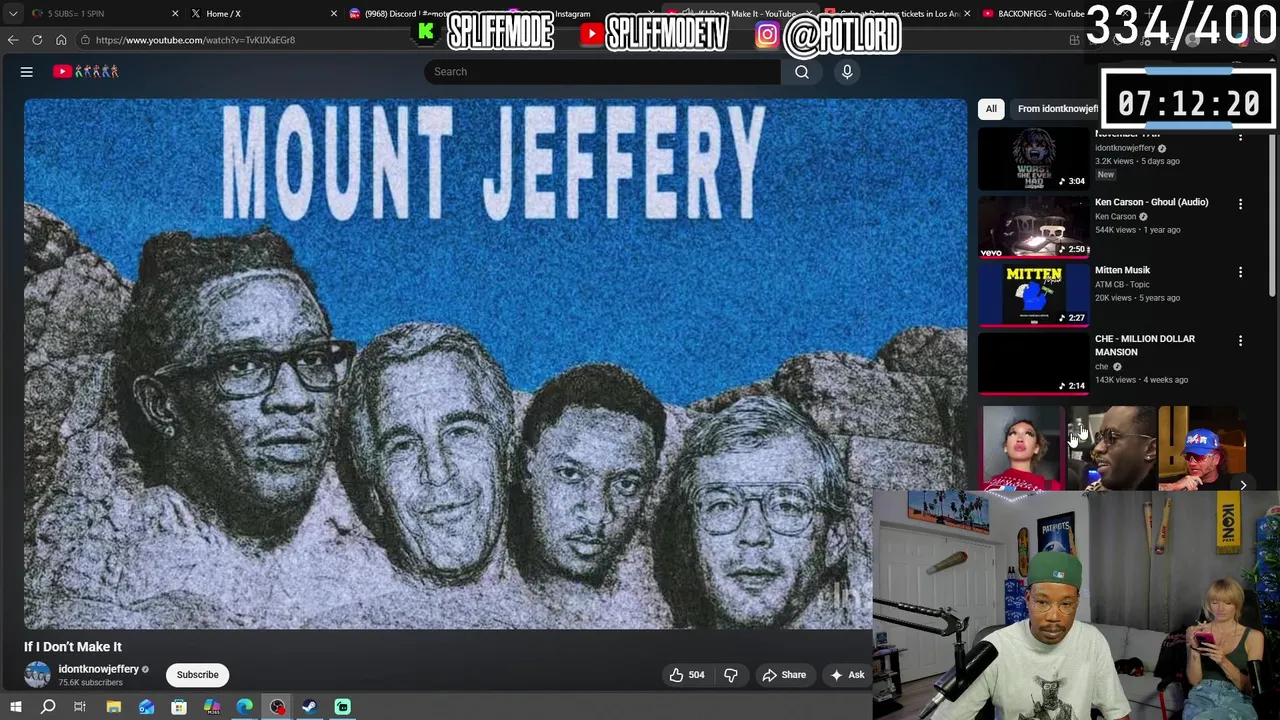Open more options for Mitten Musik video
This screenshot has height=720, width=1280.
click(1240, 272)
